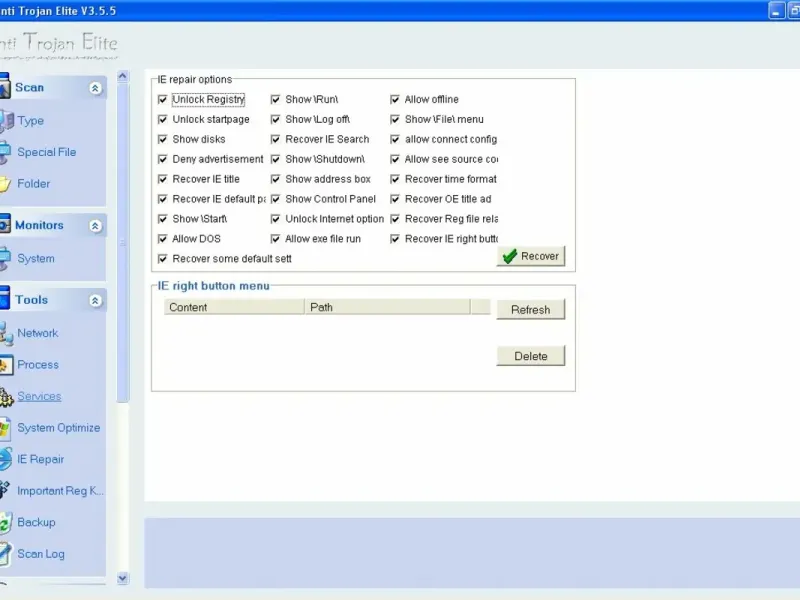Toggle Show \Start\ checkbox
The width and height of the screenshot is (800, 600).
[163, 219]
